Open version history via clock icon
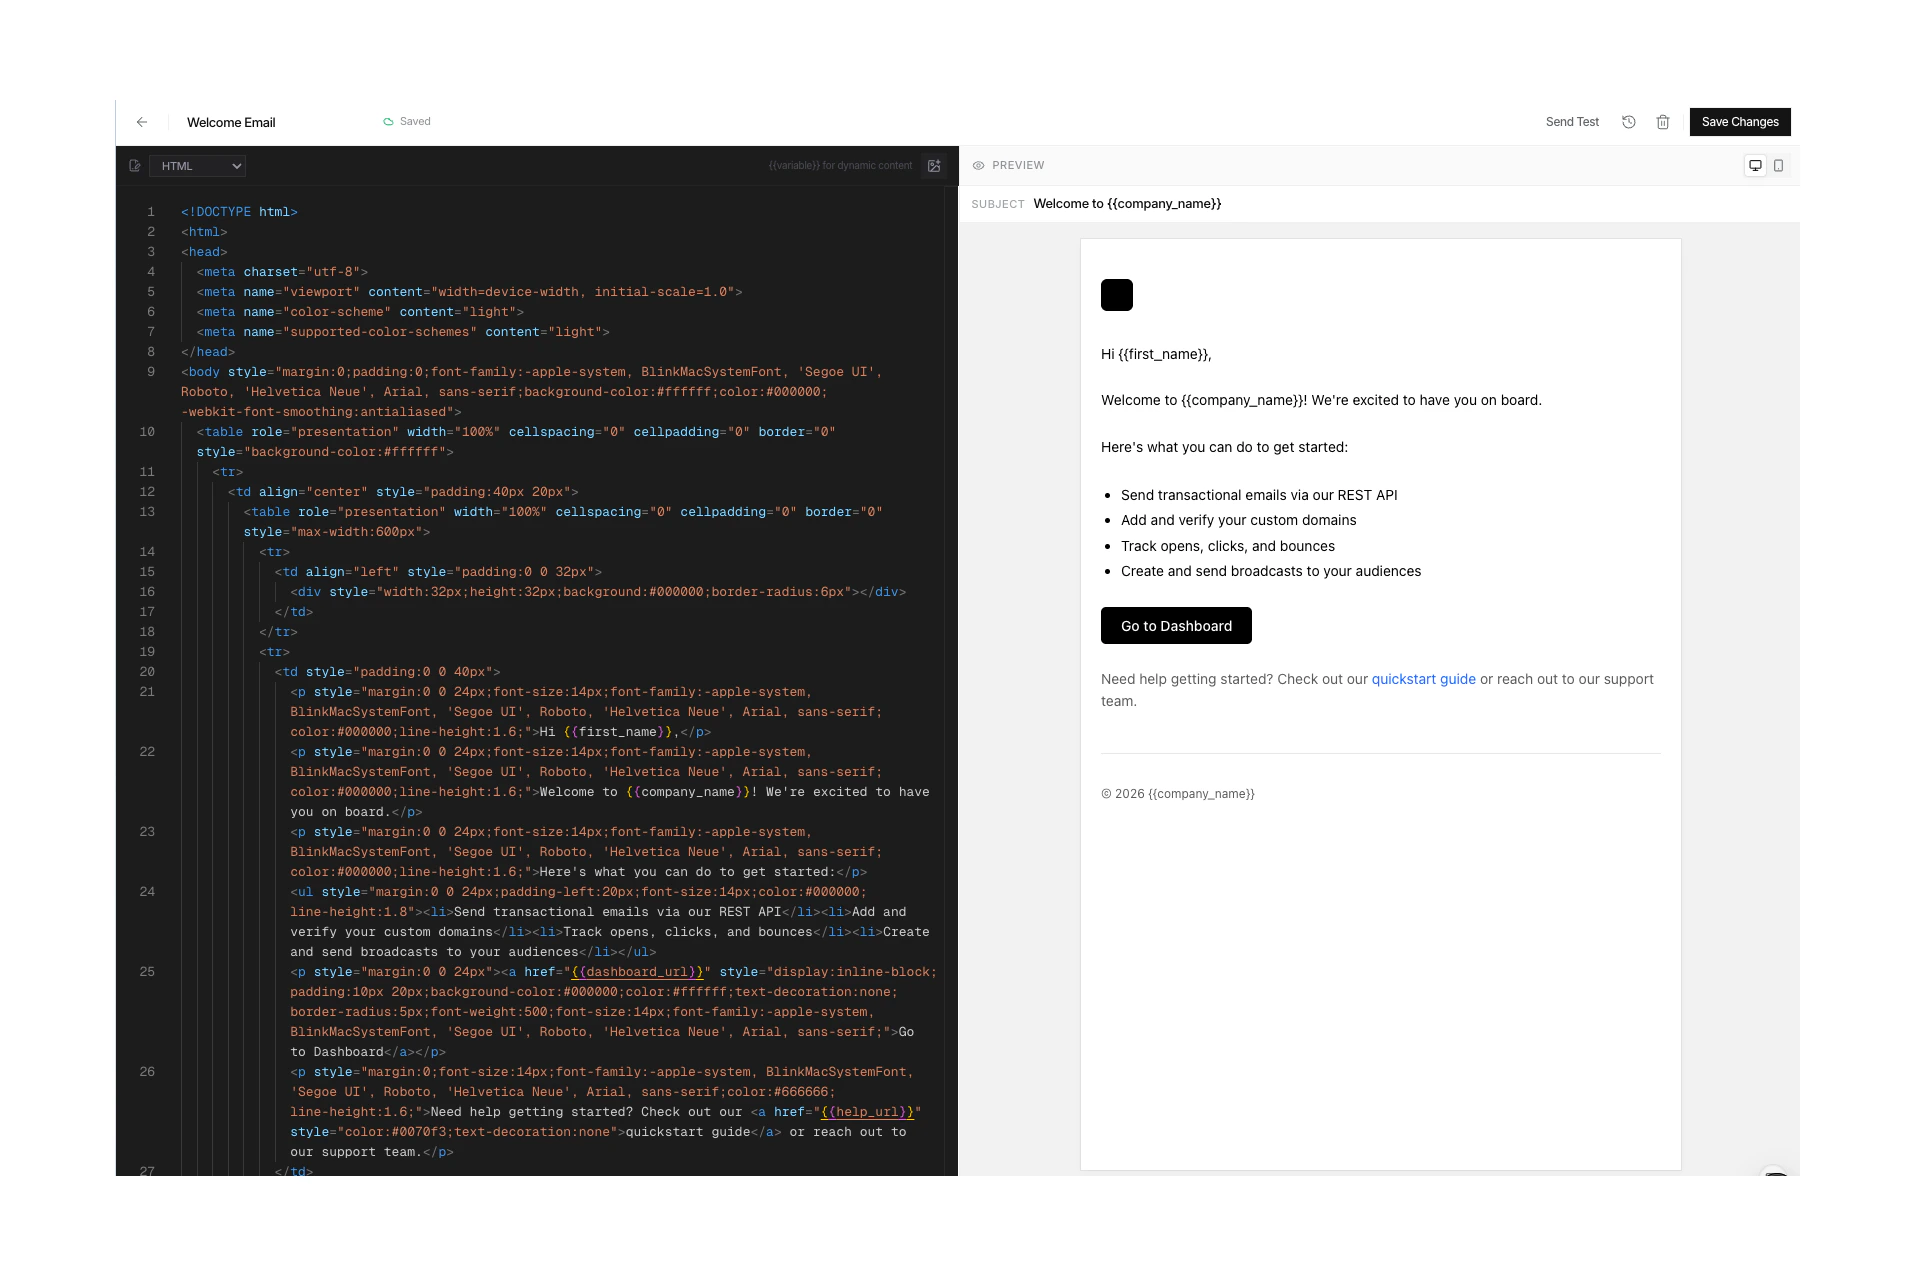 (1628, 122)
